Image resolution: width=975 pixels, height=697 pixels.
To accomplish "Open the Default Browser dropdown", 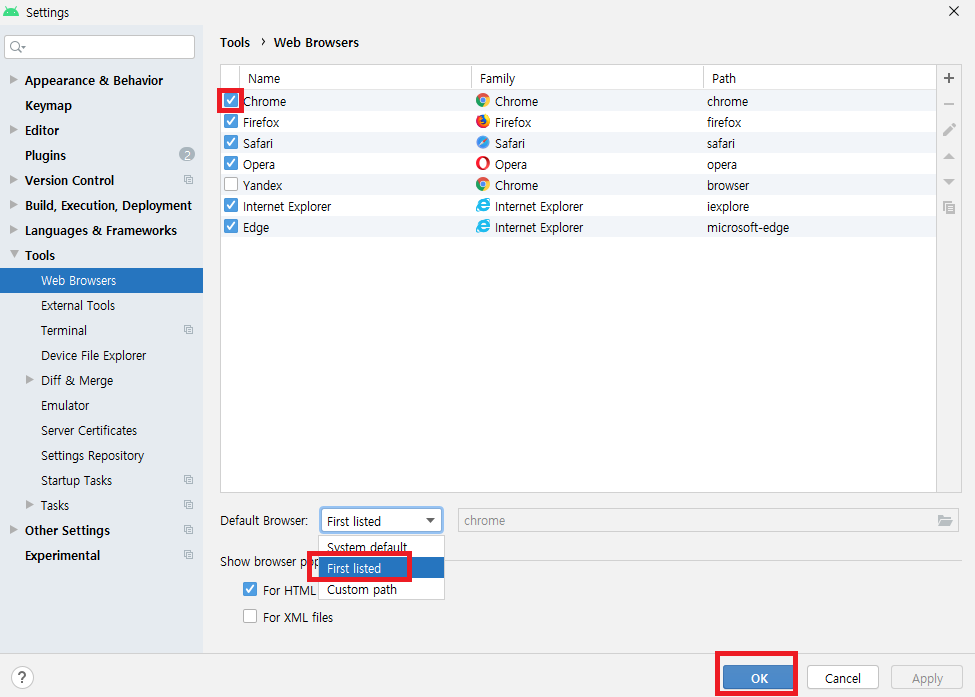I will point(381,520).
